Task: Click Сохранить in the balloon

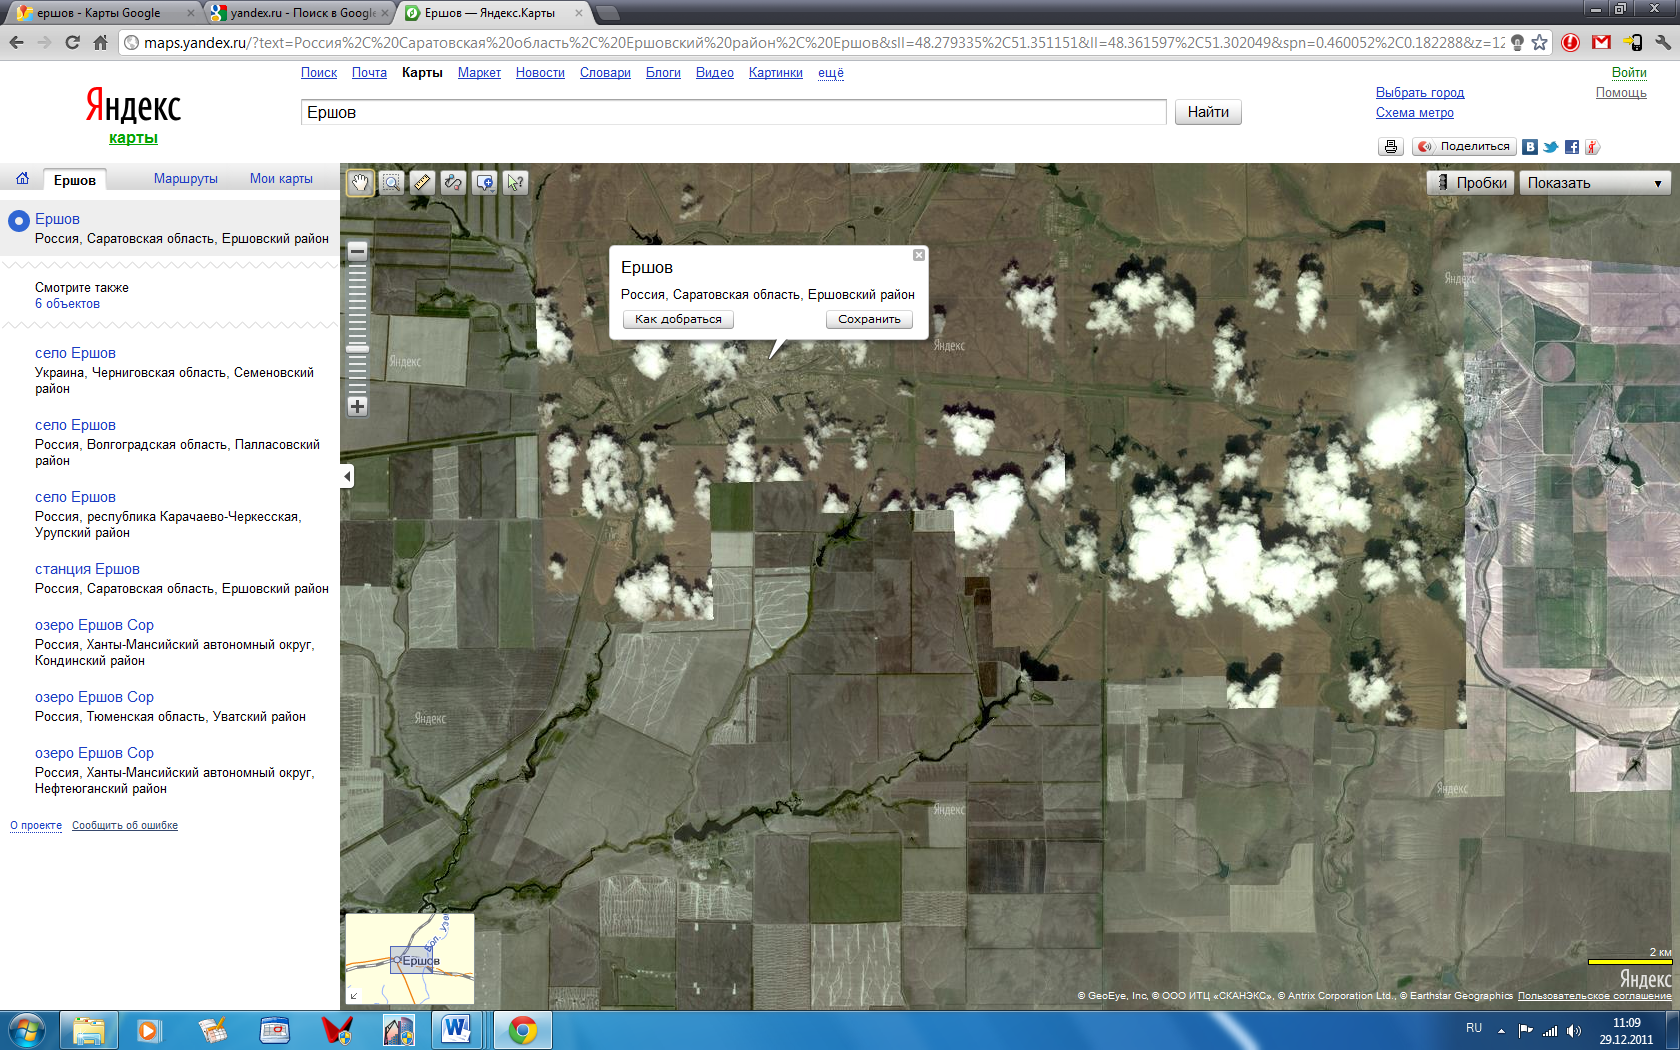Action: pos(869,319)
